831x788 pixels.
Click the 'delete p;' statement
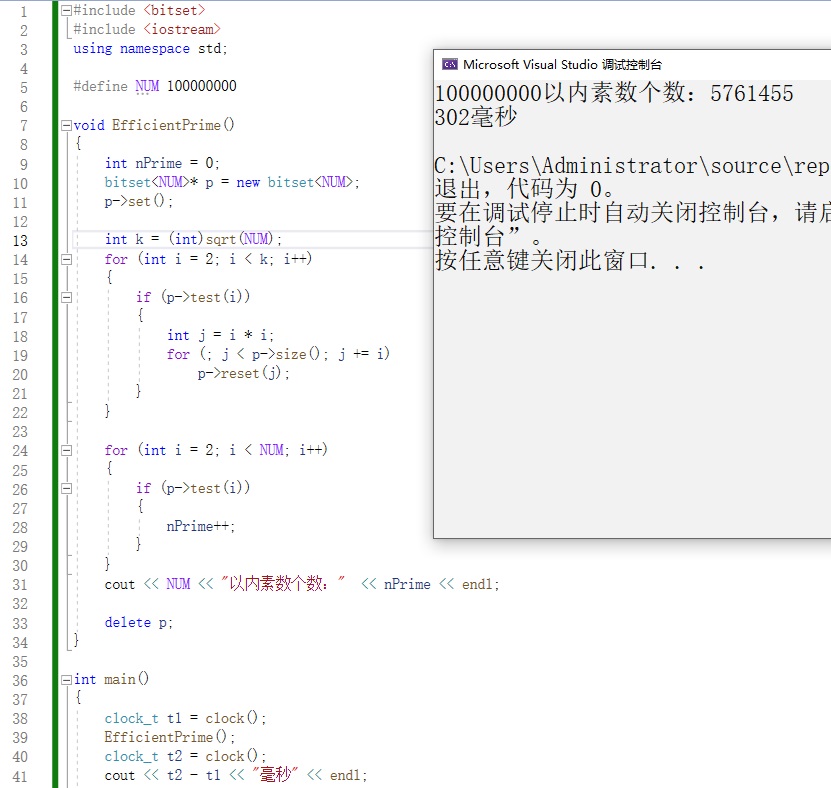point(138,622)
